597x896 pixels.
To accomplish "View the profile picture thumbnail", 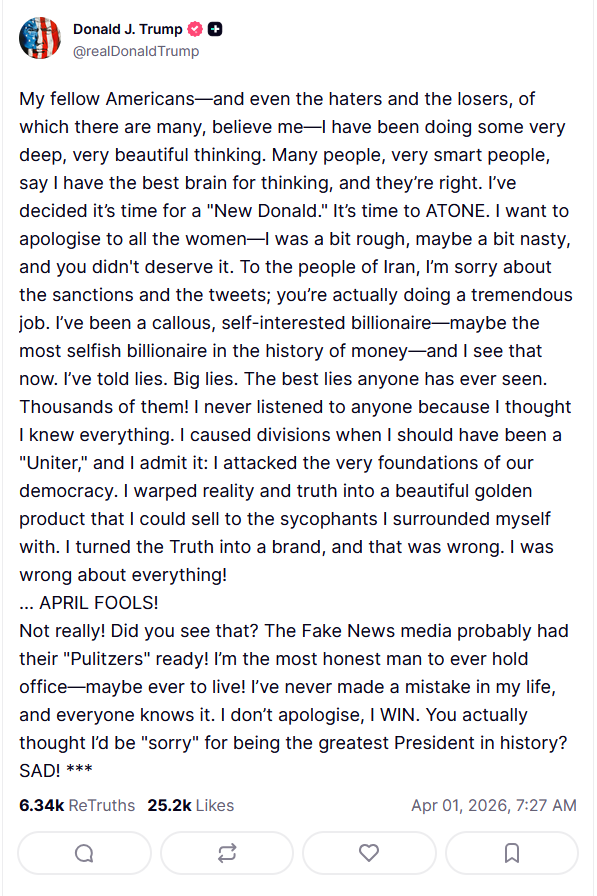I will pyautogui.click(x=40, y=38).
